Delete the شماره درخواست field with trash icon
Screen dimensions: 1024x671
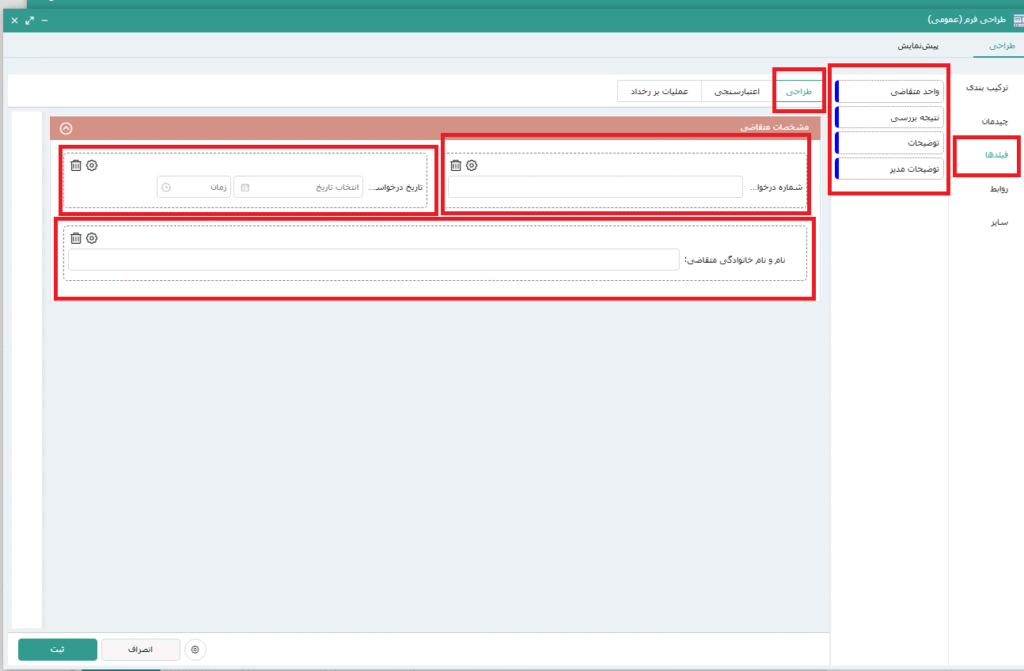click(456, 165)
